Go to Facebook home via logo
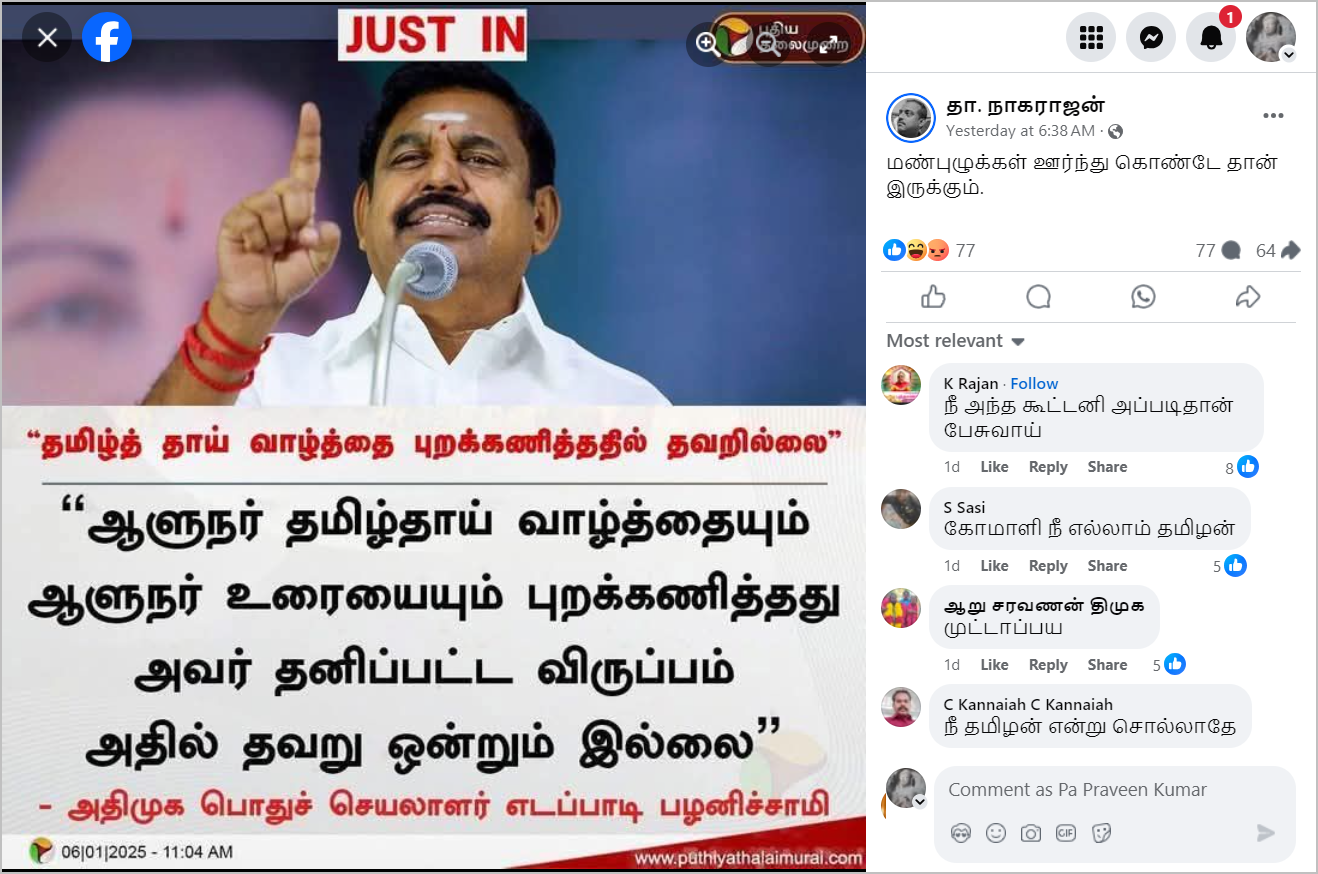Screen dimensions: 1318x874 107,38
